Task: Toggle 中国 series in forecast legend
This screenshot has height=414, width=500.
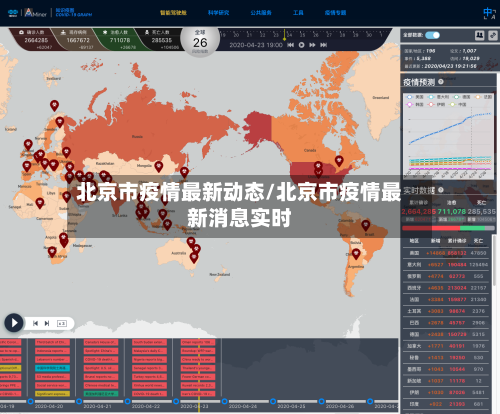Action: (x=458, y=105)
